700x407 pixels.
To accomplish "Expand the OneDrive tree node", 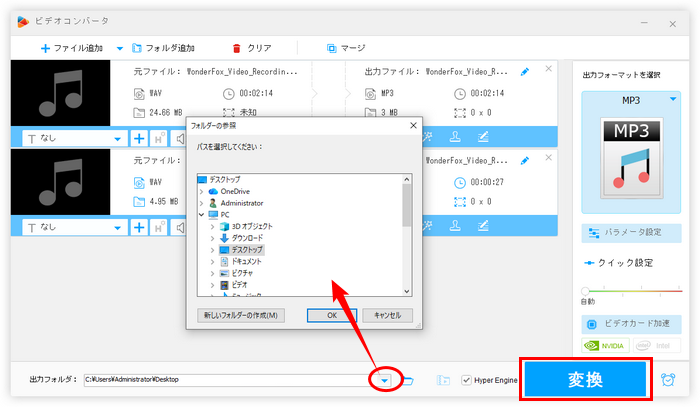I will [201, 191].
